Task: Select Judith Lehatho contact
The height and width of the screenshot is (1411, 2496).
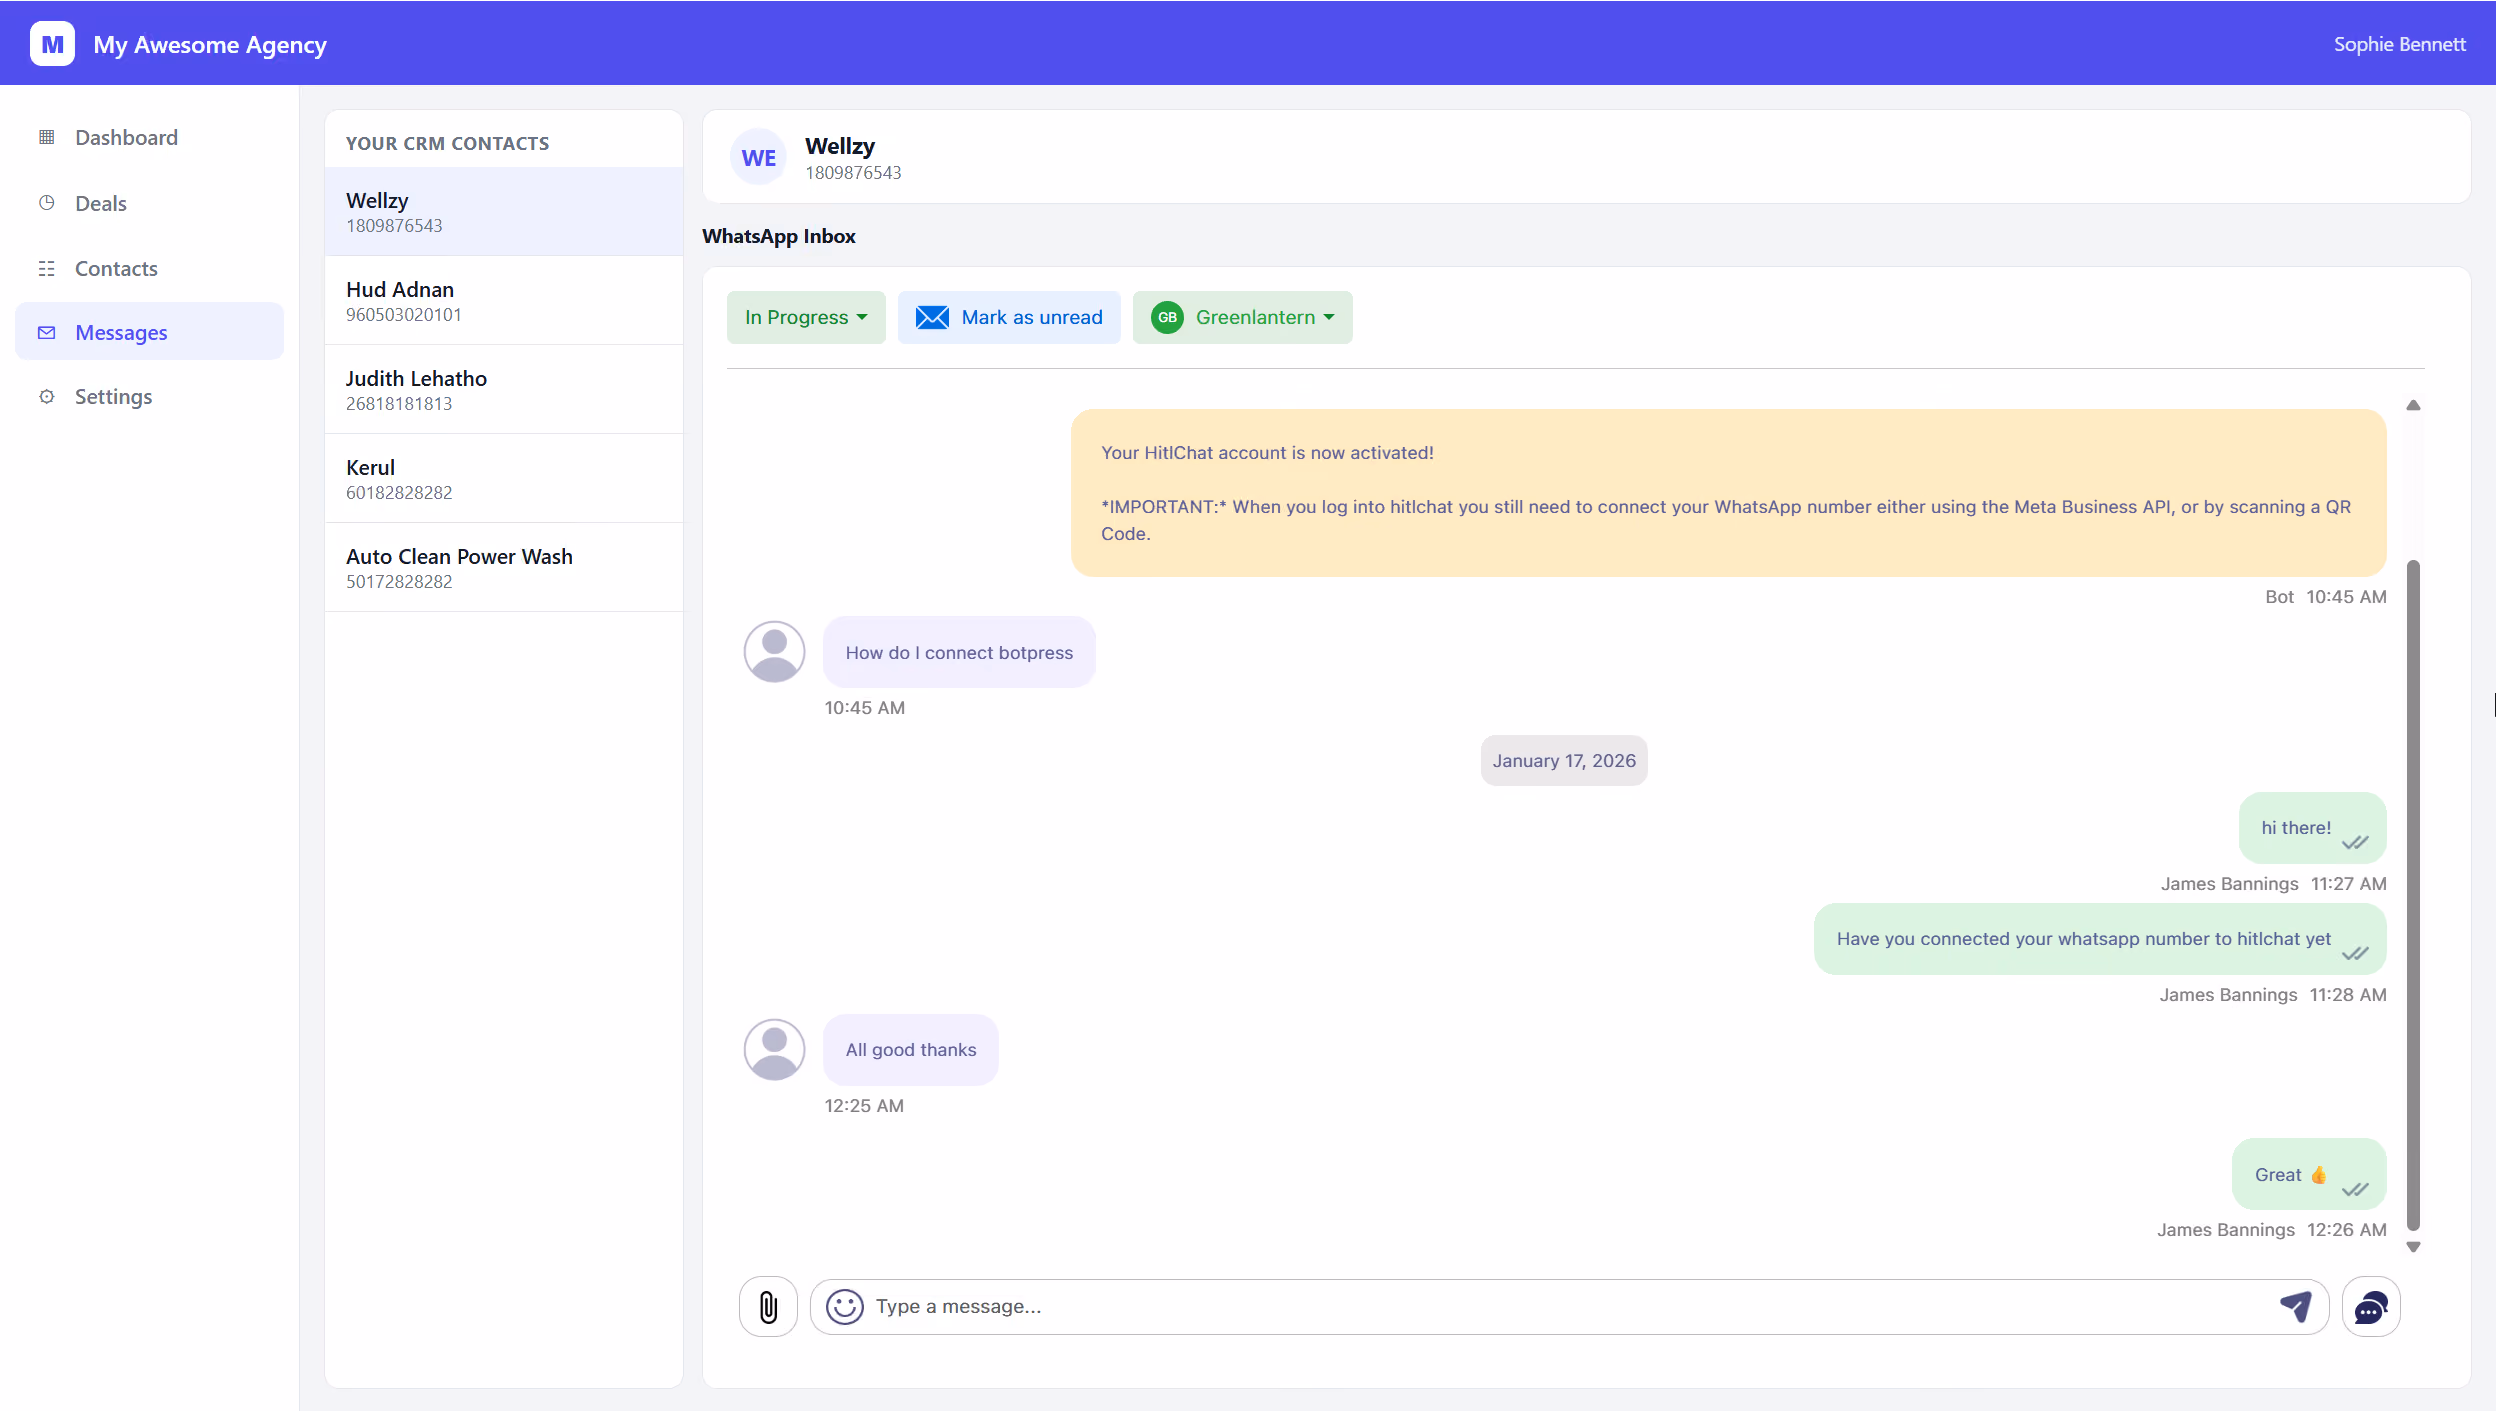Action: [504, 390]
